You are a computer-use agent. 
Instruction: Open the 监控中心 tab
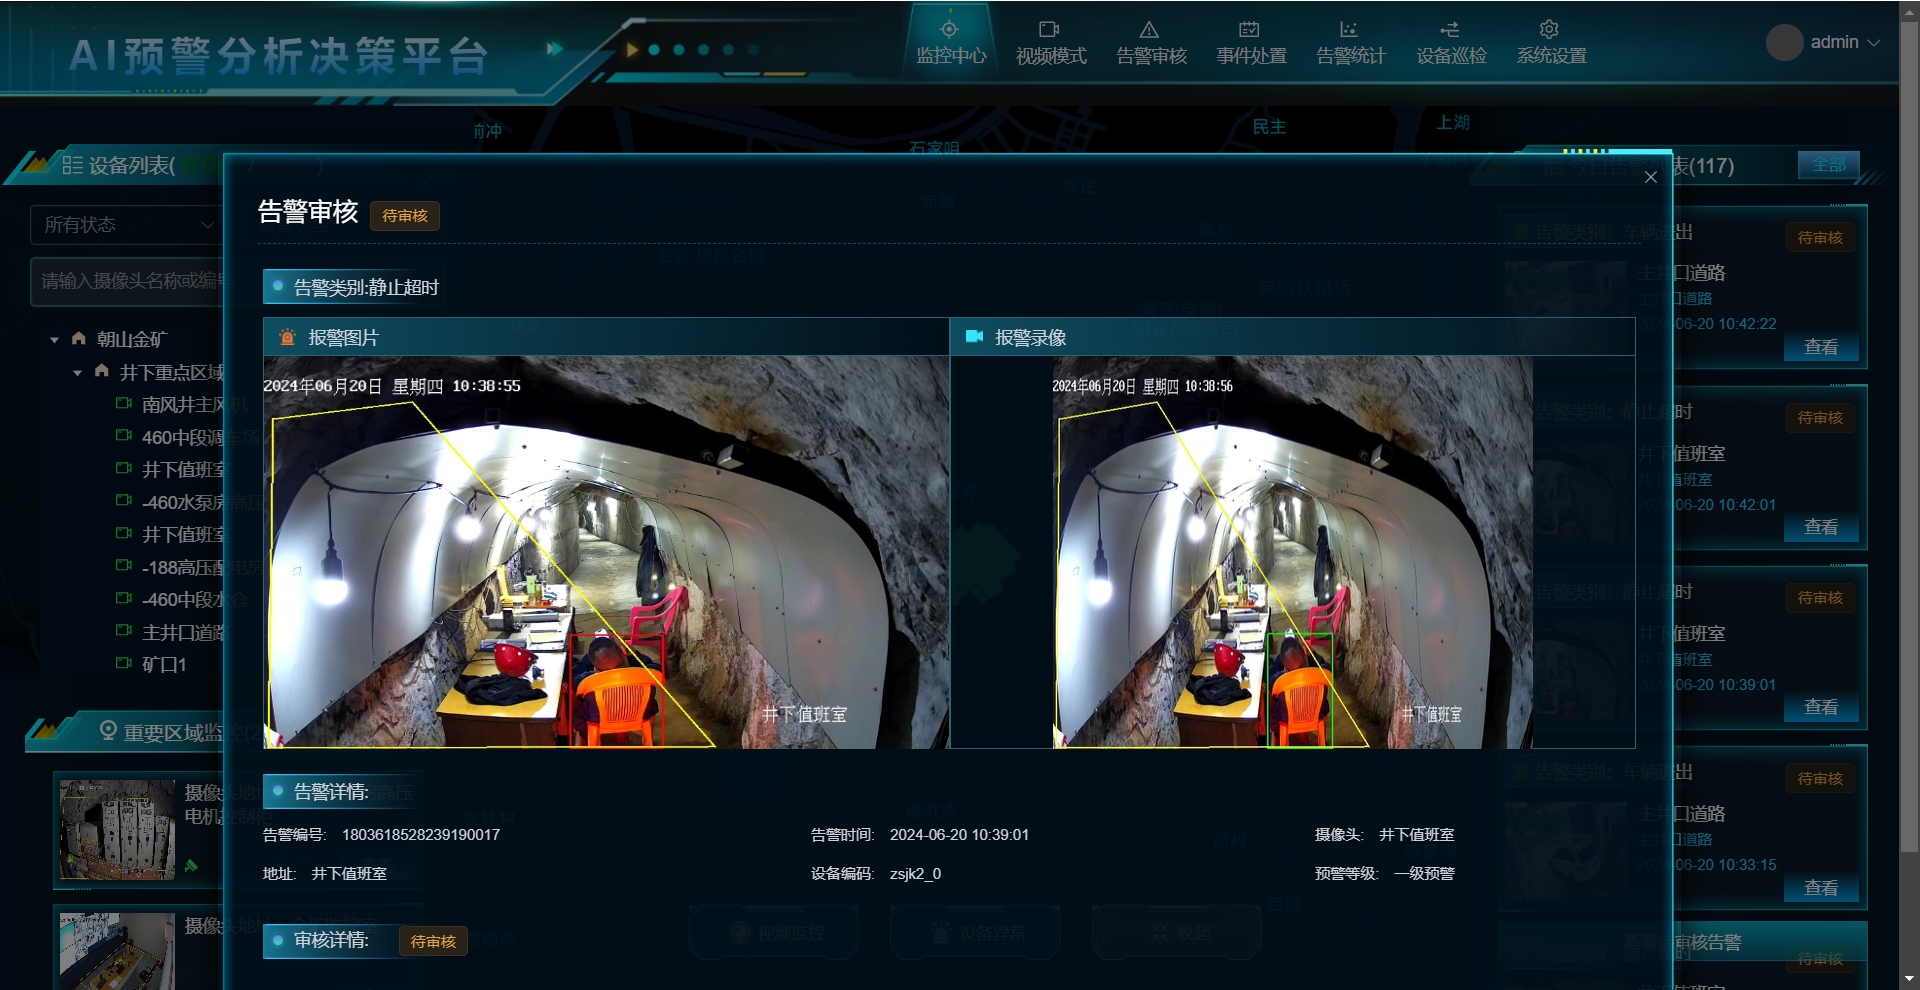pos(950,42)
